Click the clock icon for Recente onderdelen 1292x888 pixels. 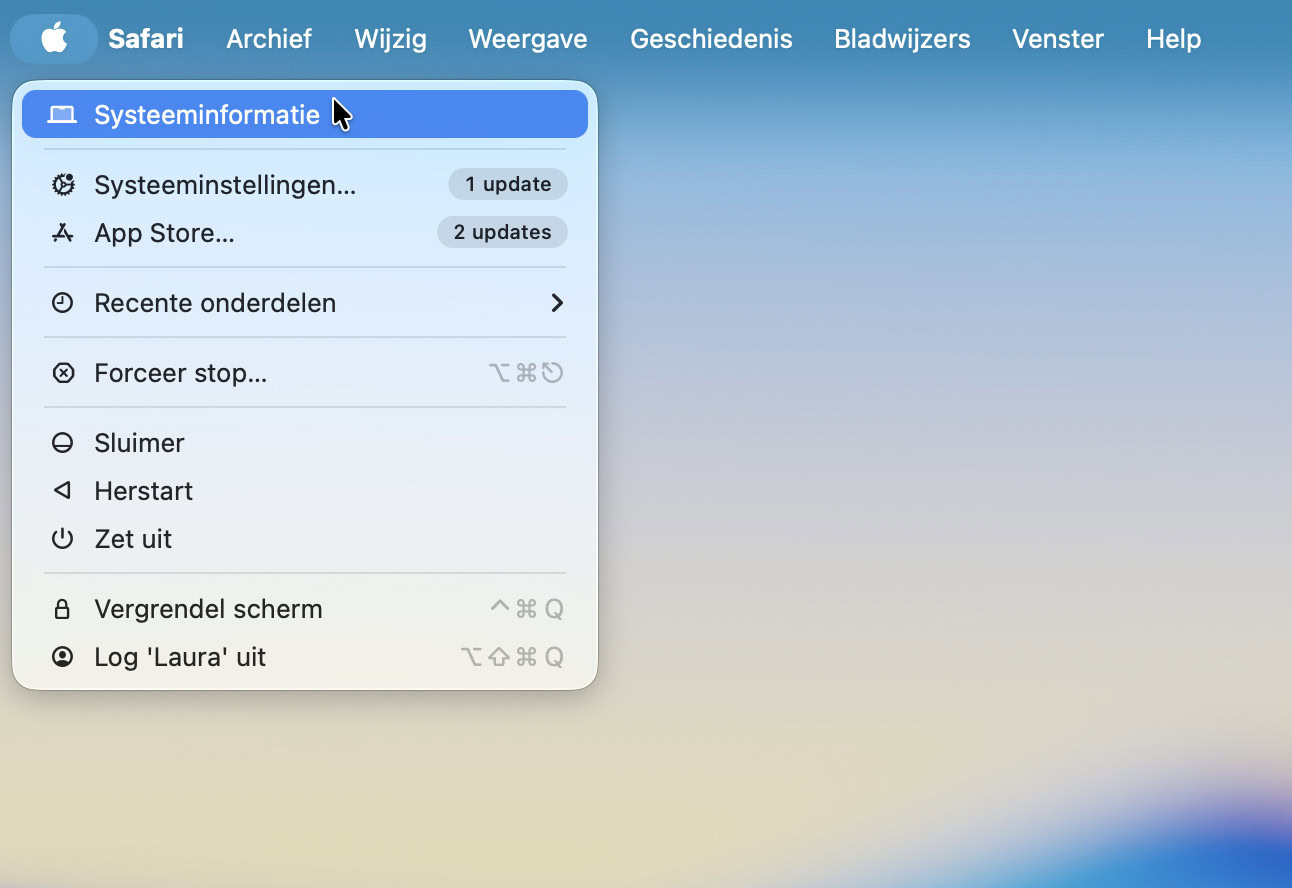(x=63, y=303)
